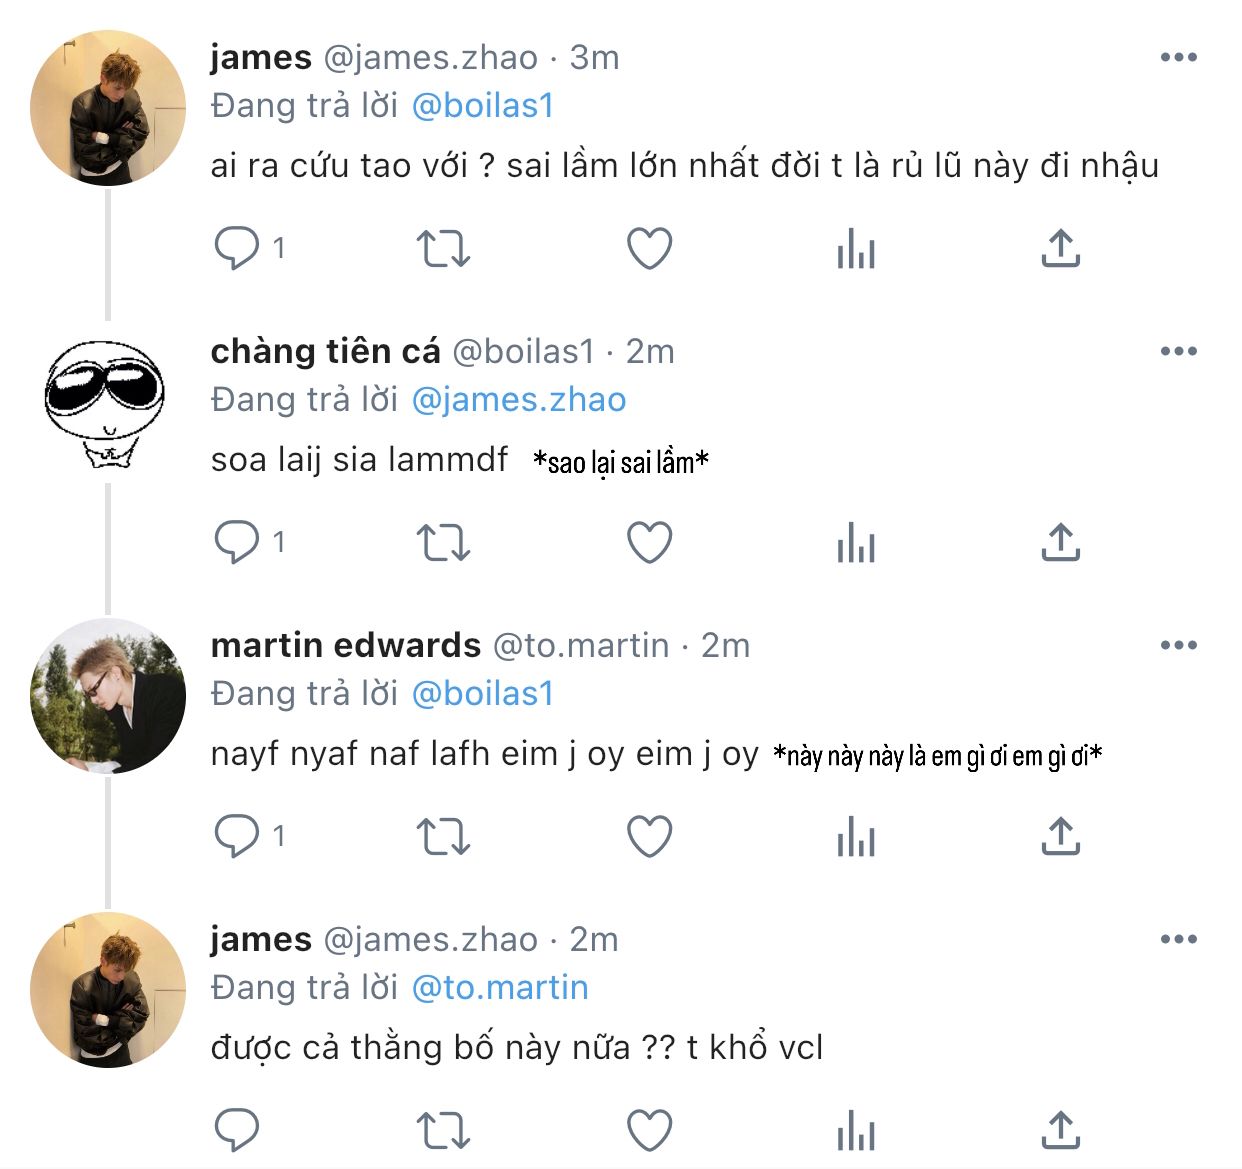View analytics on martin edwards' tweet

point(856,836)
